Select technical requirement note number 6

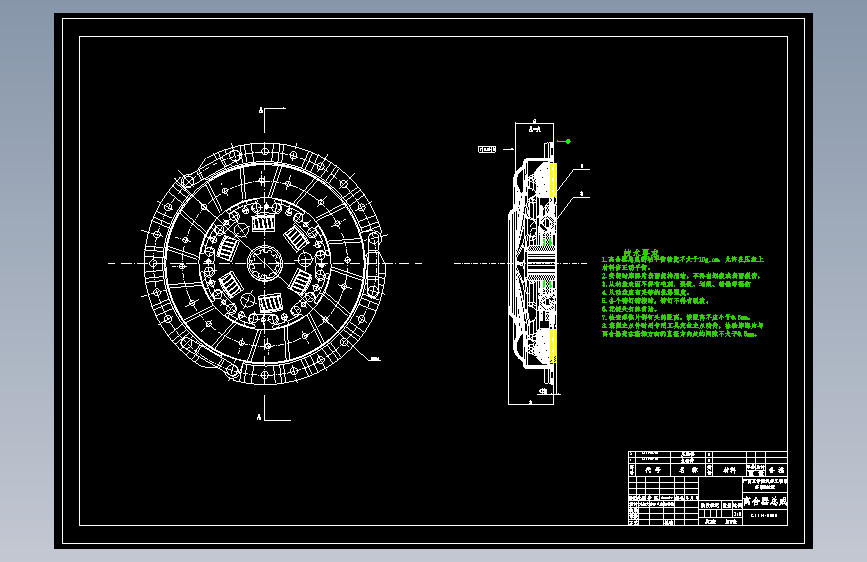point(629,309)
